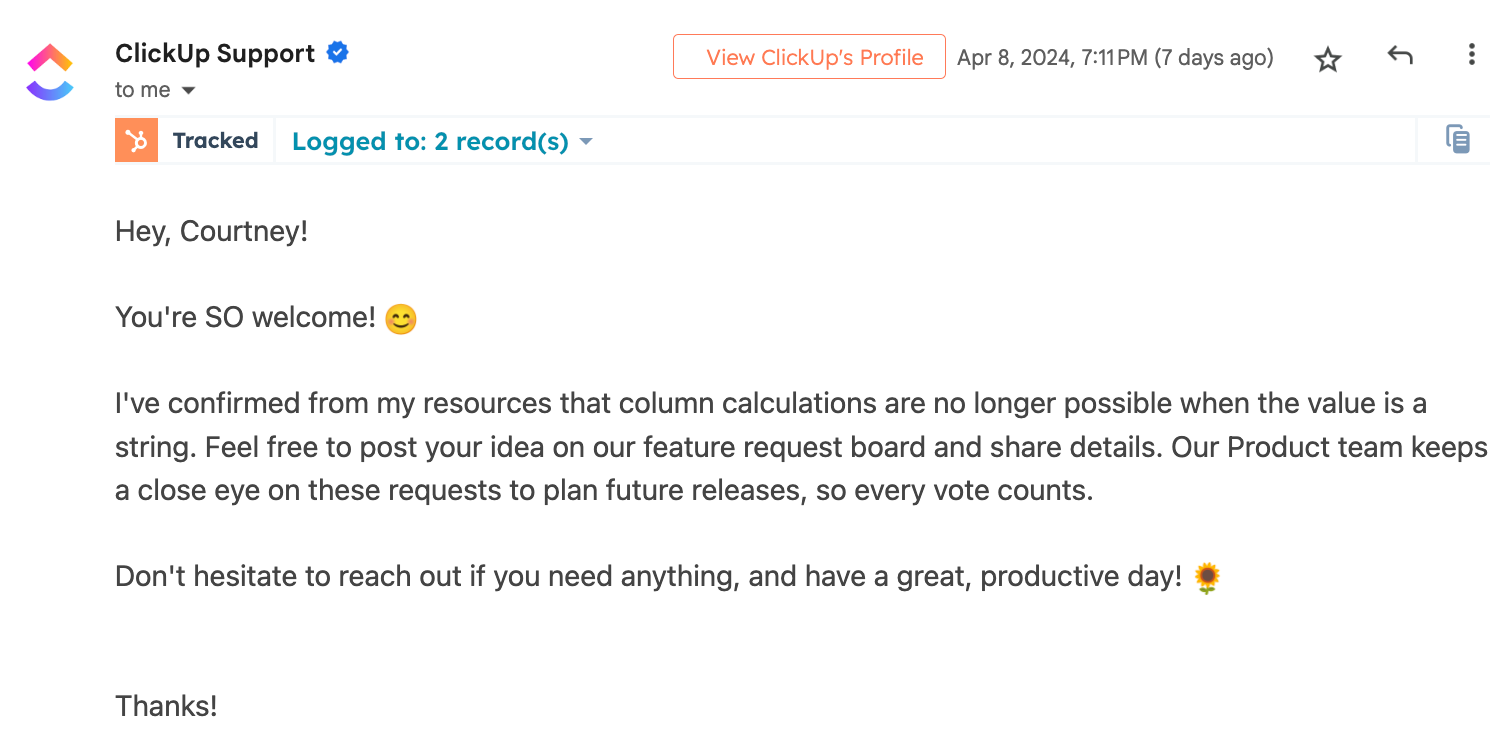Click the Apr 8, 2024 timestamp
This screenshot has height=752, width=1508.
coord(1115,58)
